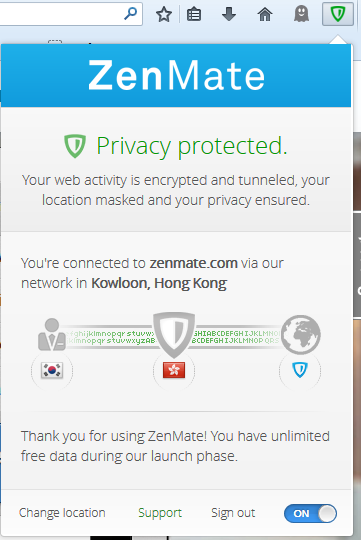Toggle ZenMate ON switch off

pos(310,513)
